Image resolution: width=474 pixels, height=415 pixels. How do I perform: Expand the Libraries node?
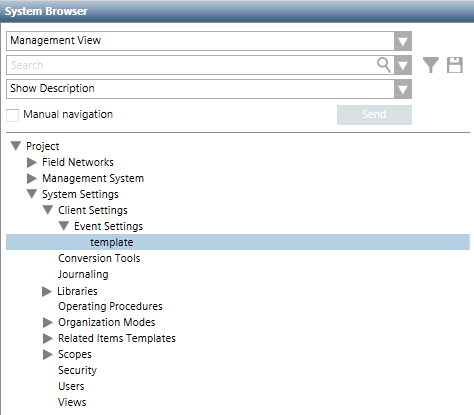[x=47, y=292]
